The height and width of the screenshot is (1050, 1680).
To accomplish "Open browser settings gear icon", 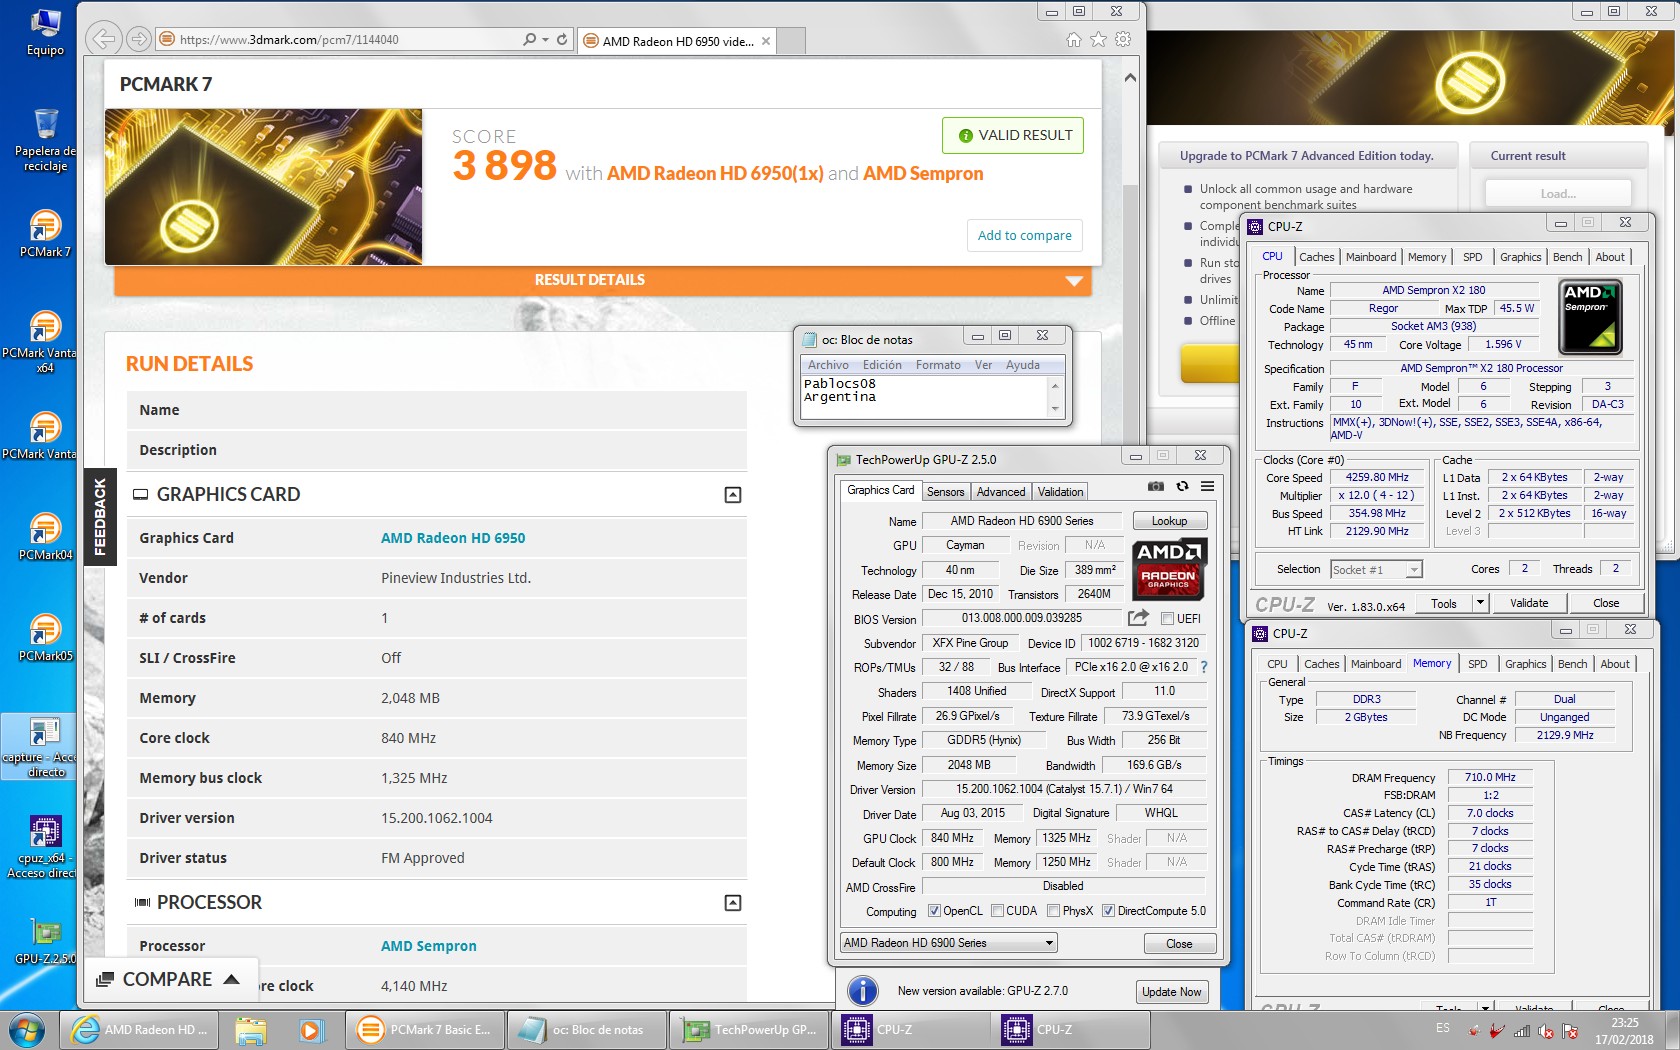I will tap(1123, 39).
